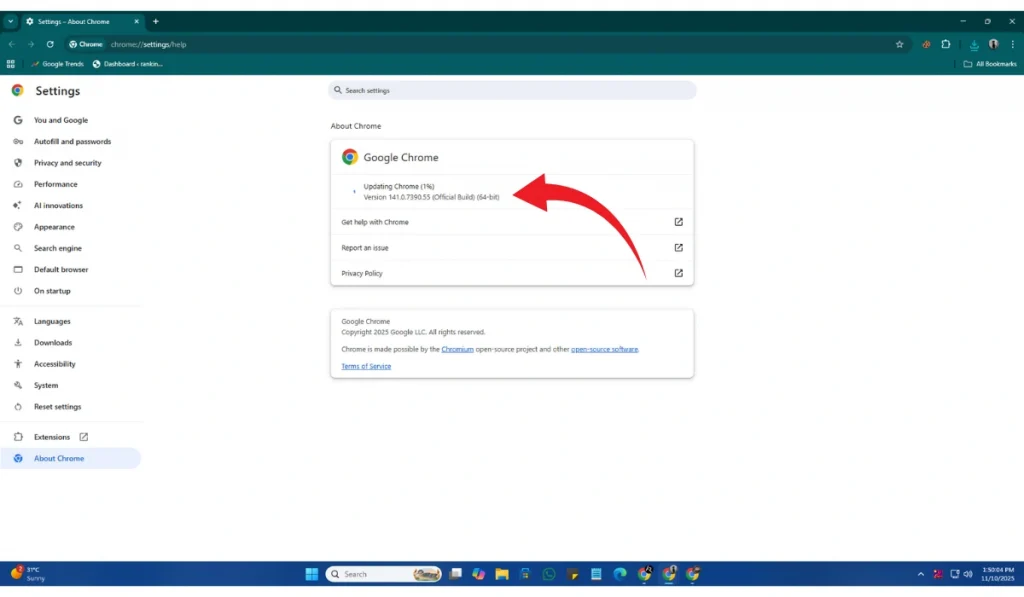Open AI innovations settings page
The width and height of the screenshot is (1024, 597).
[x=58, y=206]
